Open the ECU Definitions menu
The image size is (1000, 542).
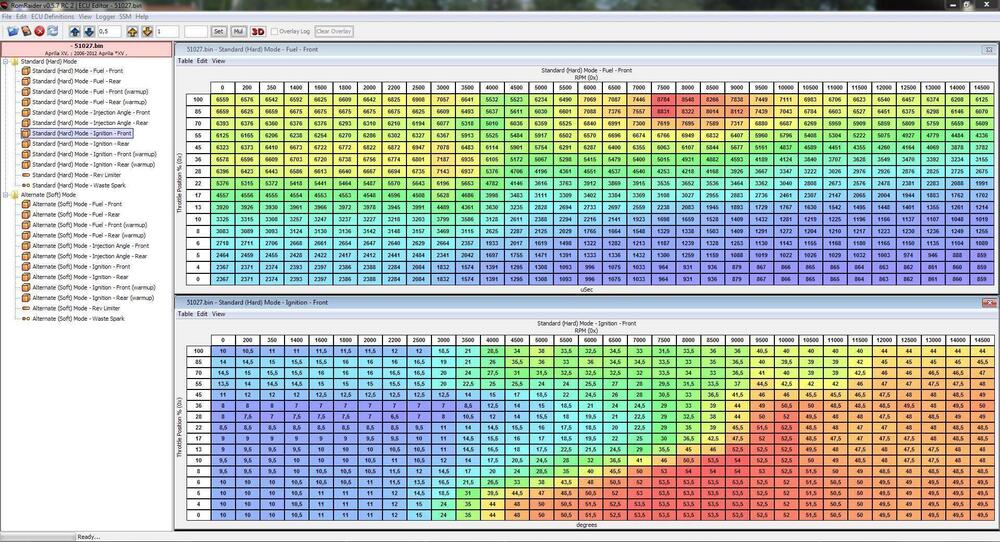(x=53, y=17)
